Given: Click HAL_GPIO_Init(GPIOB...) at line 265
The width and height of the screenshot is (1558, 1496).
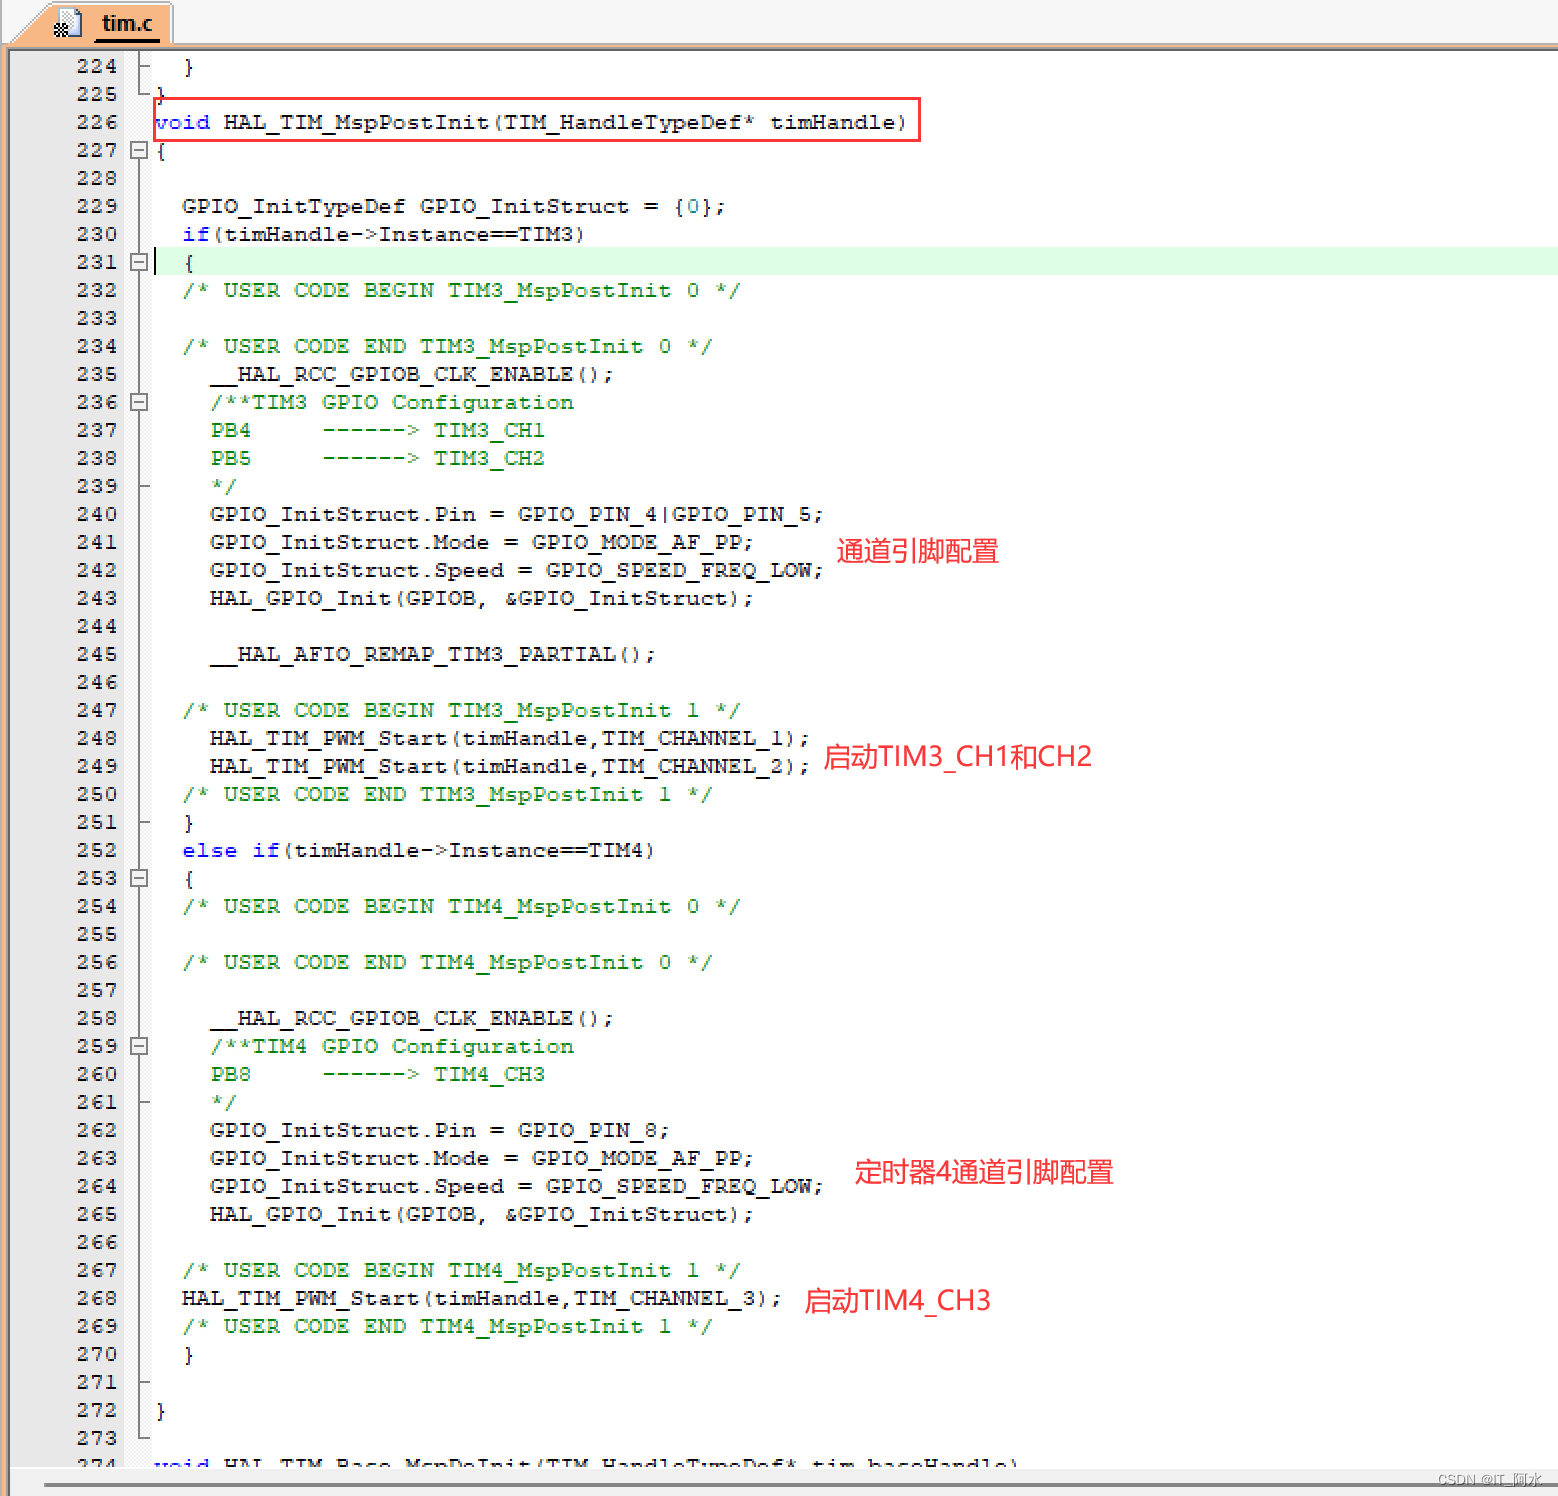Looking at the screenshot, I should pyautogui.click(x=481, y=1214).
